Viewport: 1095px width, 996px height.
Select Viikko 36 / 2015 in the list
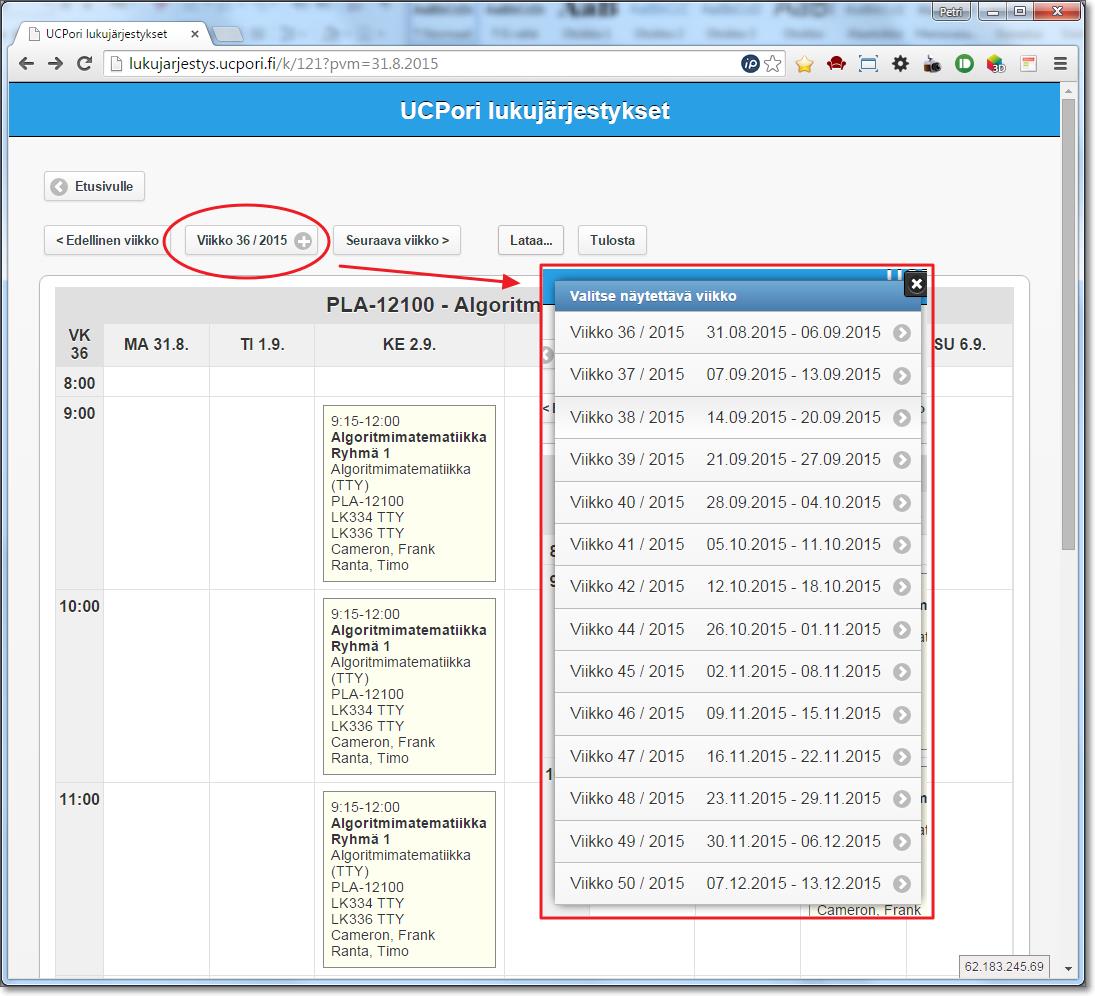tap(737, 332)
